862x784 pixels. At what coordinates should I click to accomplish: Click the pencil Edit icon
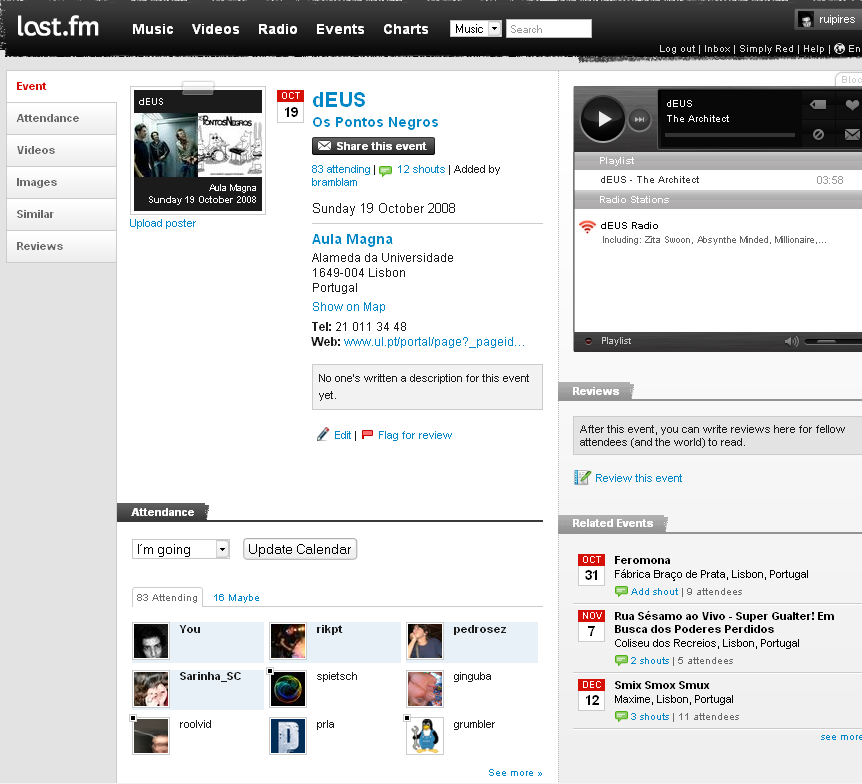323,435
